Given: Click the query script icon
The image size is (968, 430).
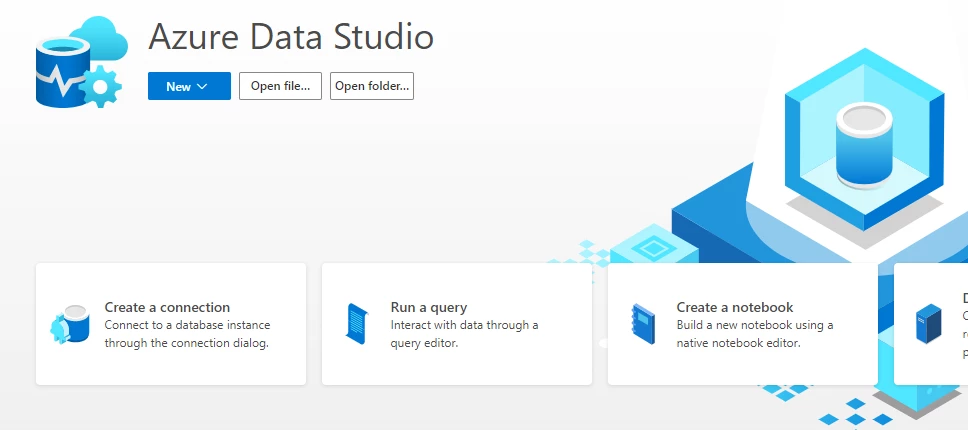Looking at the screenshot, I should [357, 324].
